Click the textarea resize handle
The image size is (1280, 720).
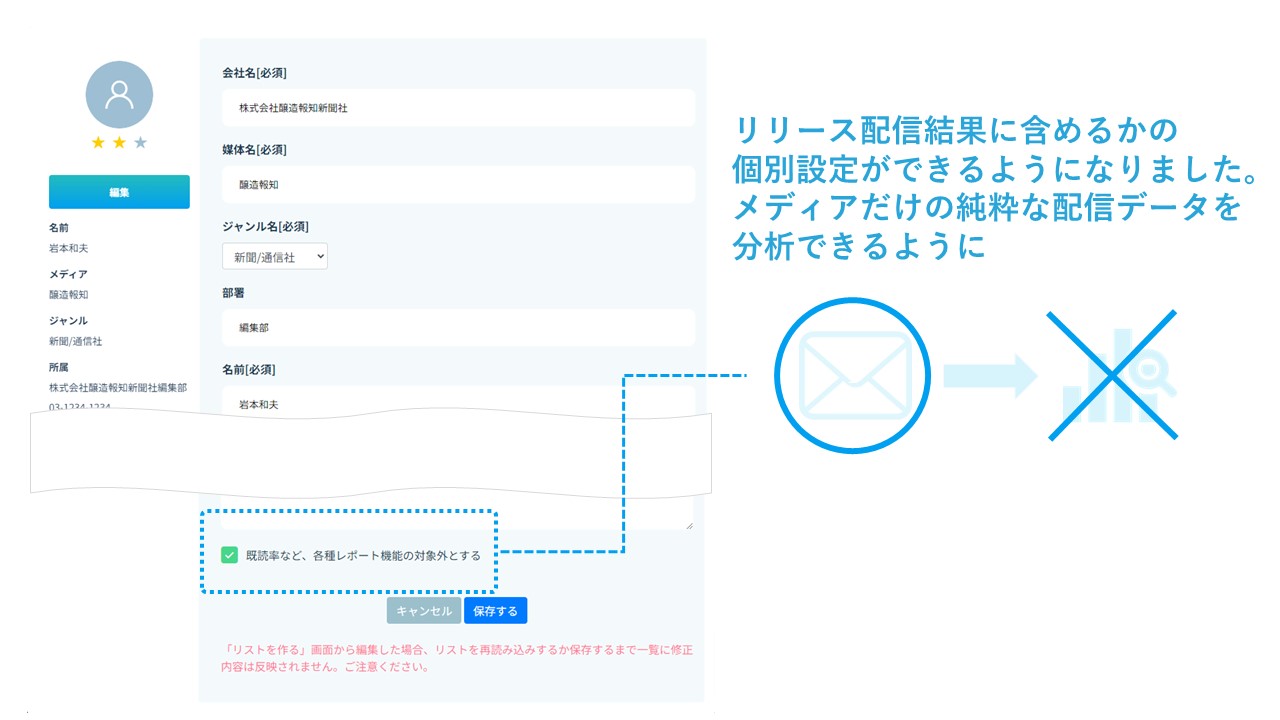(688, 524)
